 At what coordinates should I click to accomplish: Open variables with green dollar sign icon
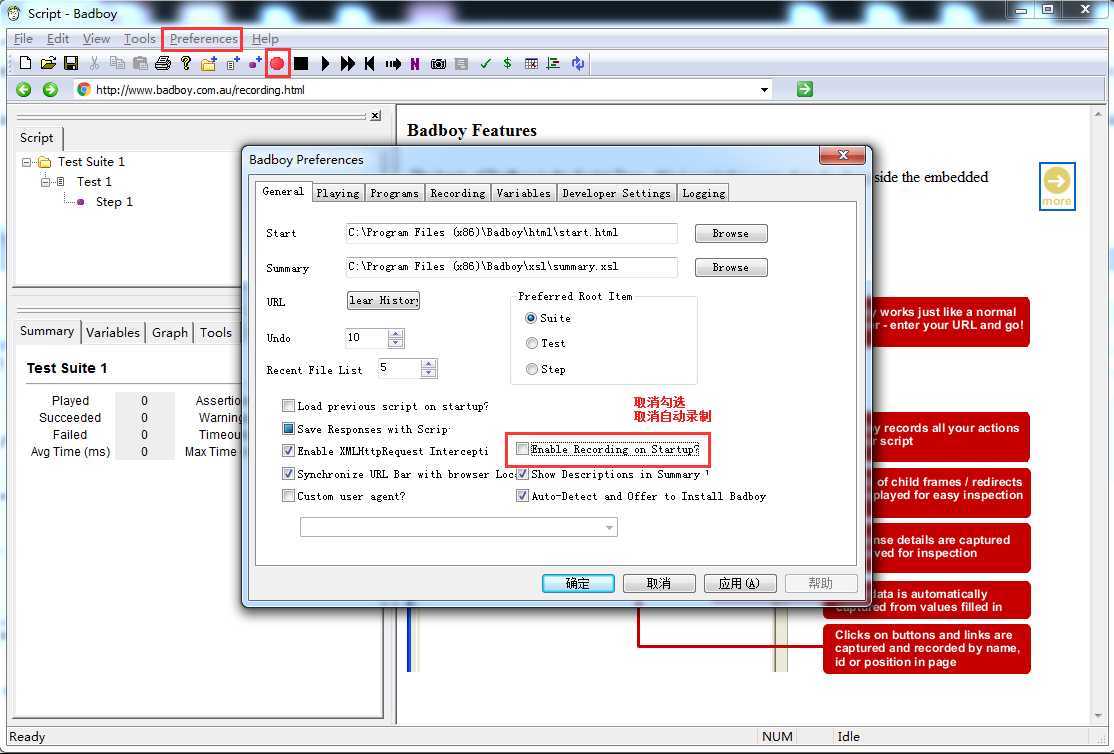click(x=507, y=63)
